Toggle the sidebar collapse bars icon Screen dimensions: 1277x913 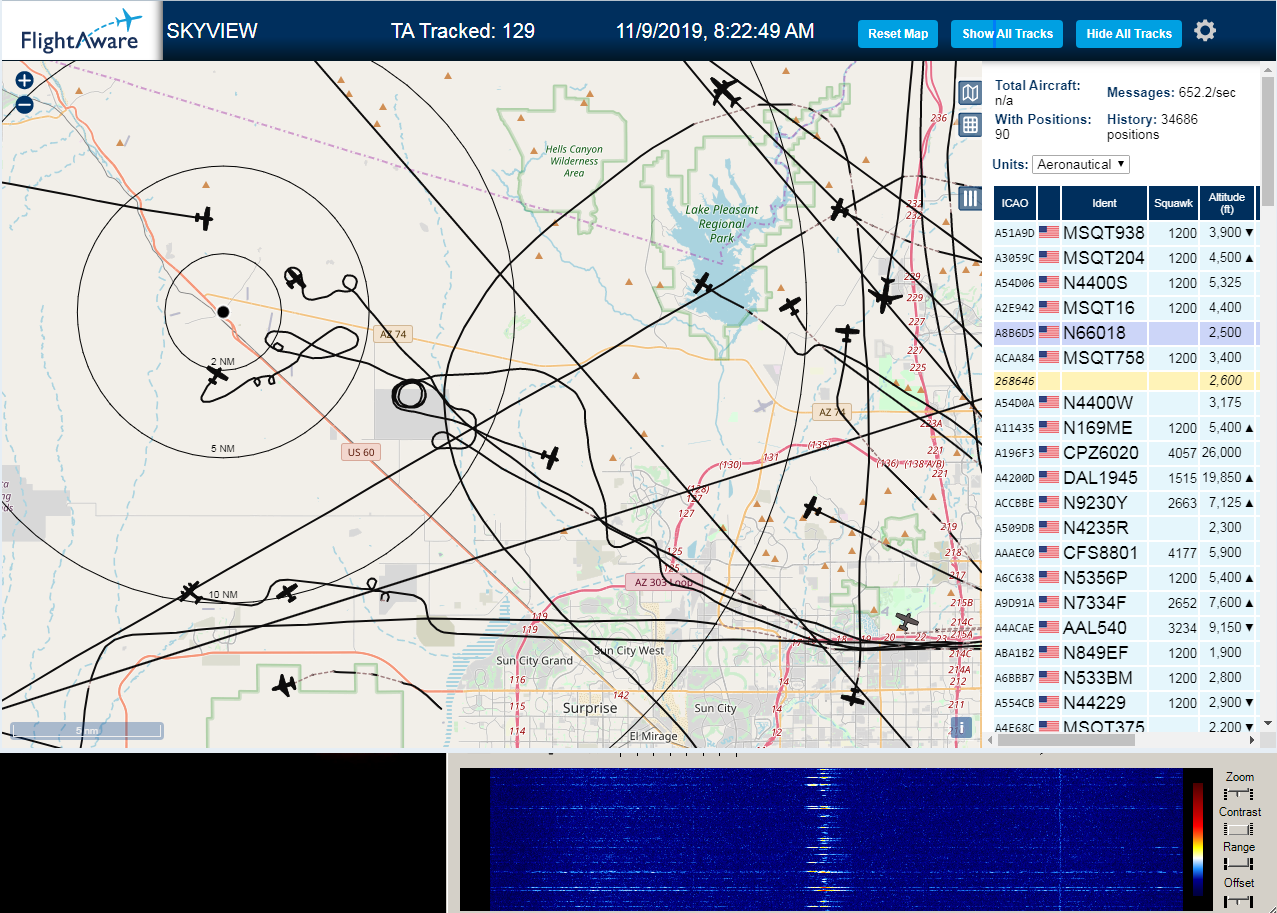click(x=969, y=198)
